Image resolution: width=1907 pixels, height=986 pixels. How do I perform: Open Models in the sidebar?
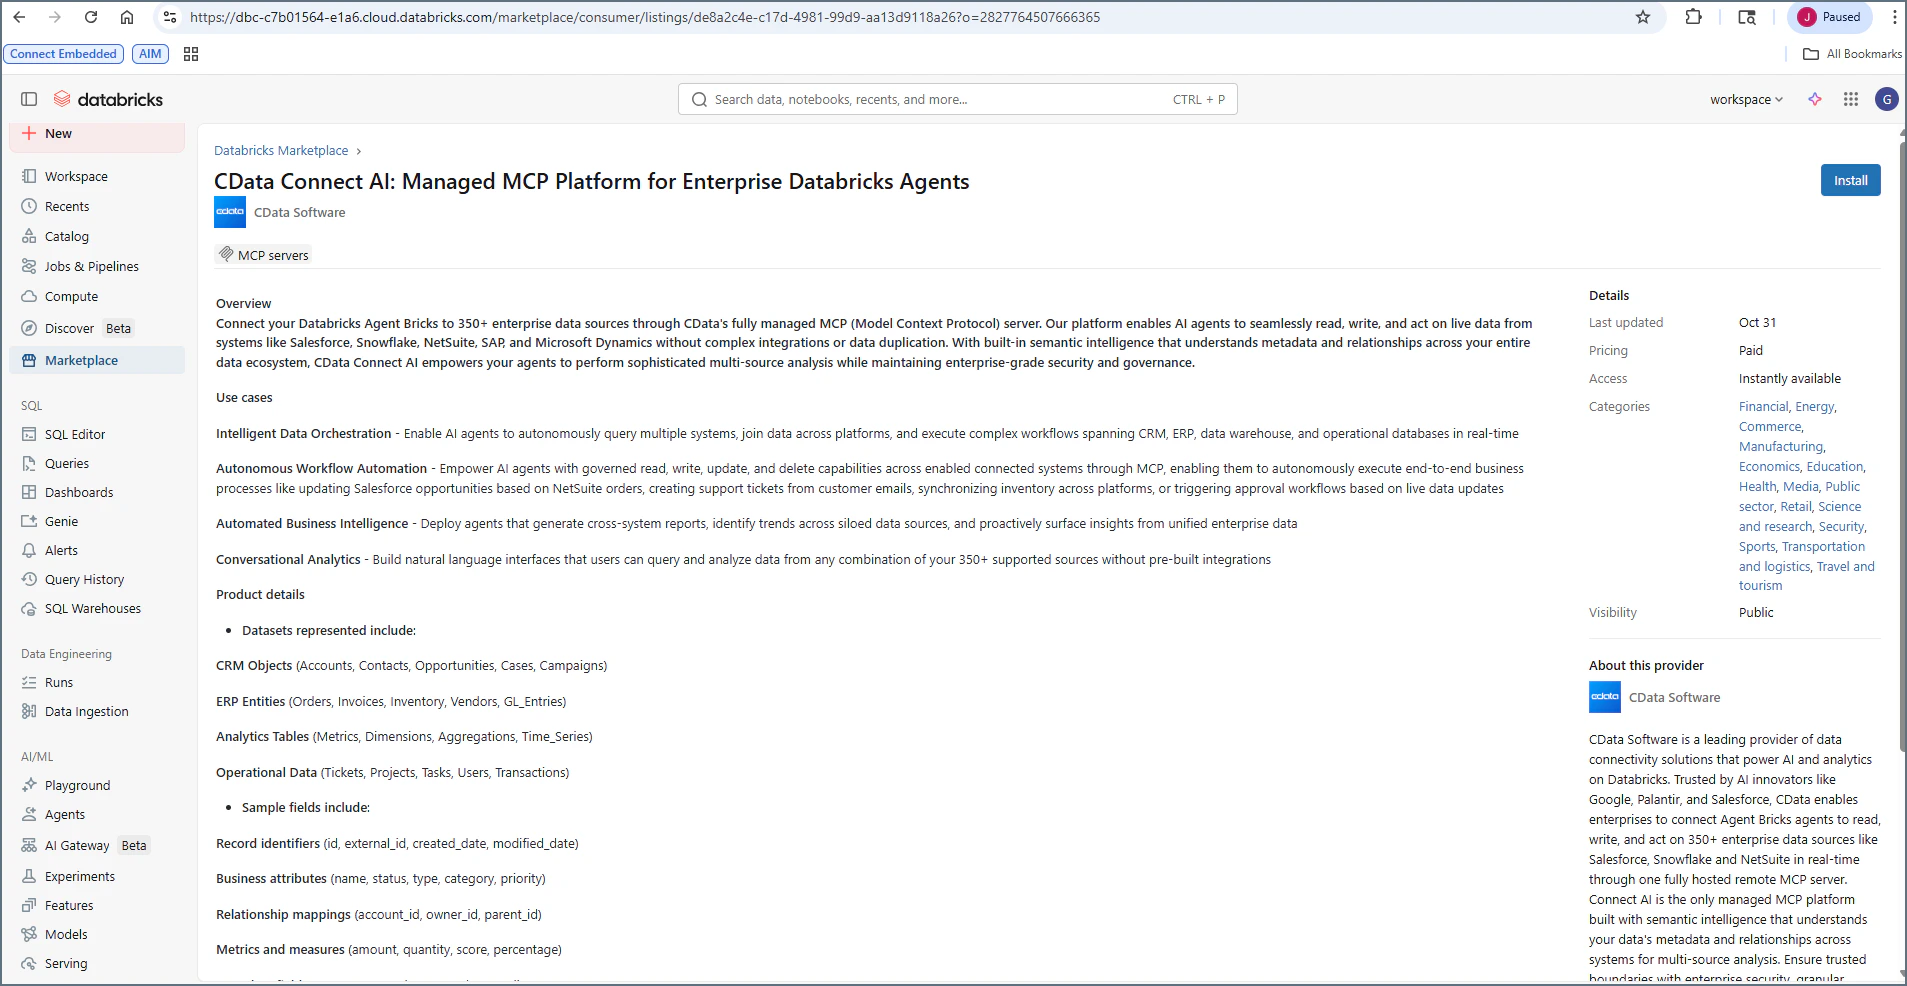(x=97, y=934)
